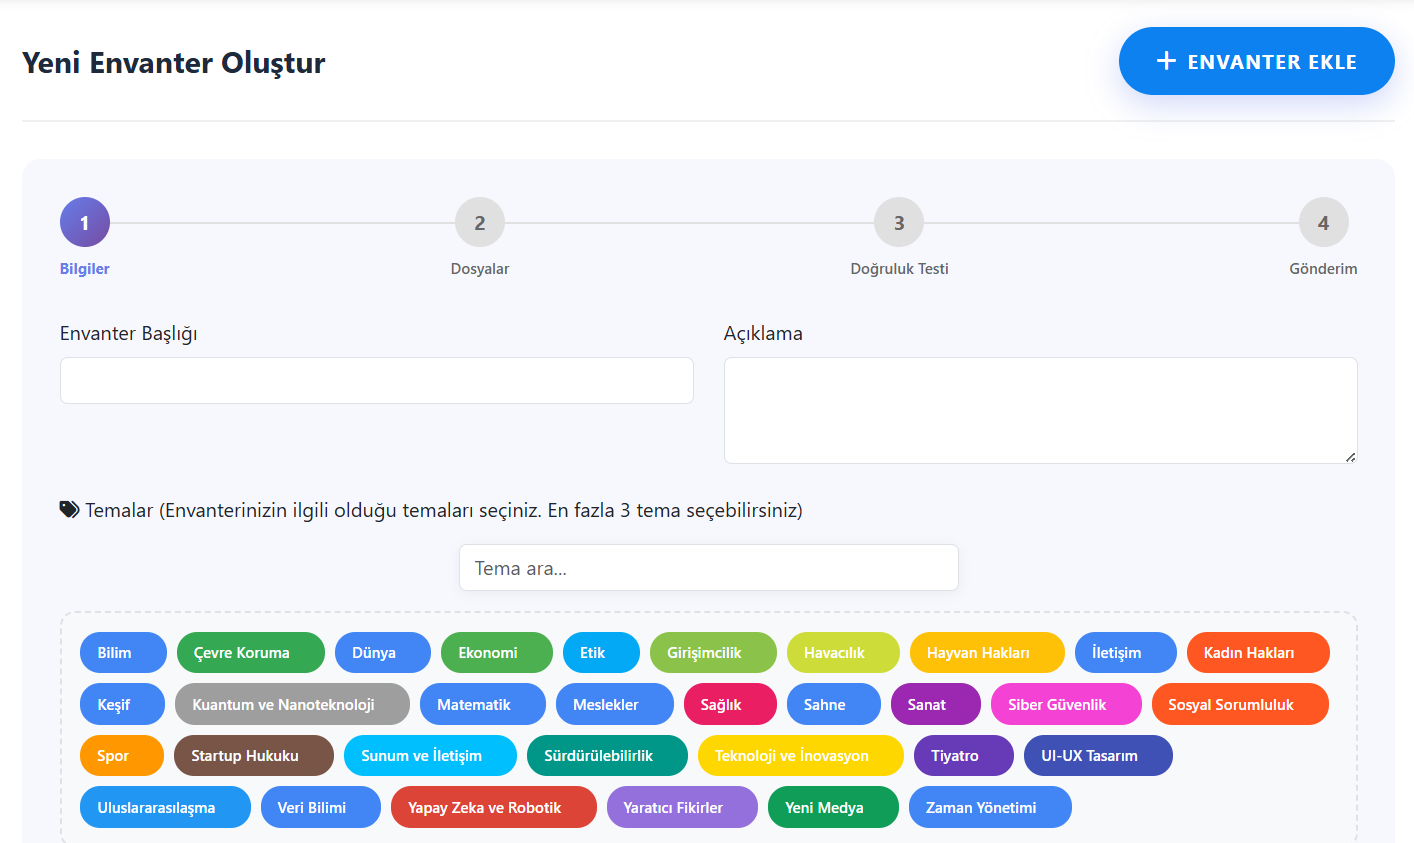This screenshot has width=1414, height=843.
Task: Click inside the Açıklama text area
Action: point(1040,410)
